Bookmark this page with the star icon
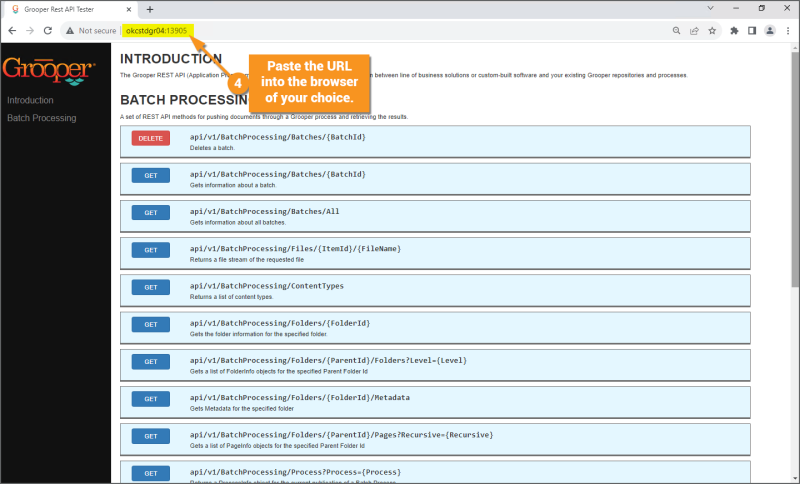 tap(712, 31)
